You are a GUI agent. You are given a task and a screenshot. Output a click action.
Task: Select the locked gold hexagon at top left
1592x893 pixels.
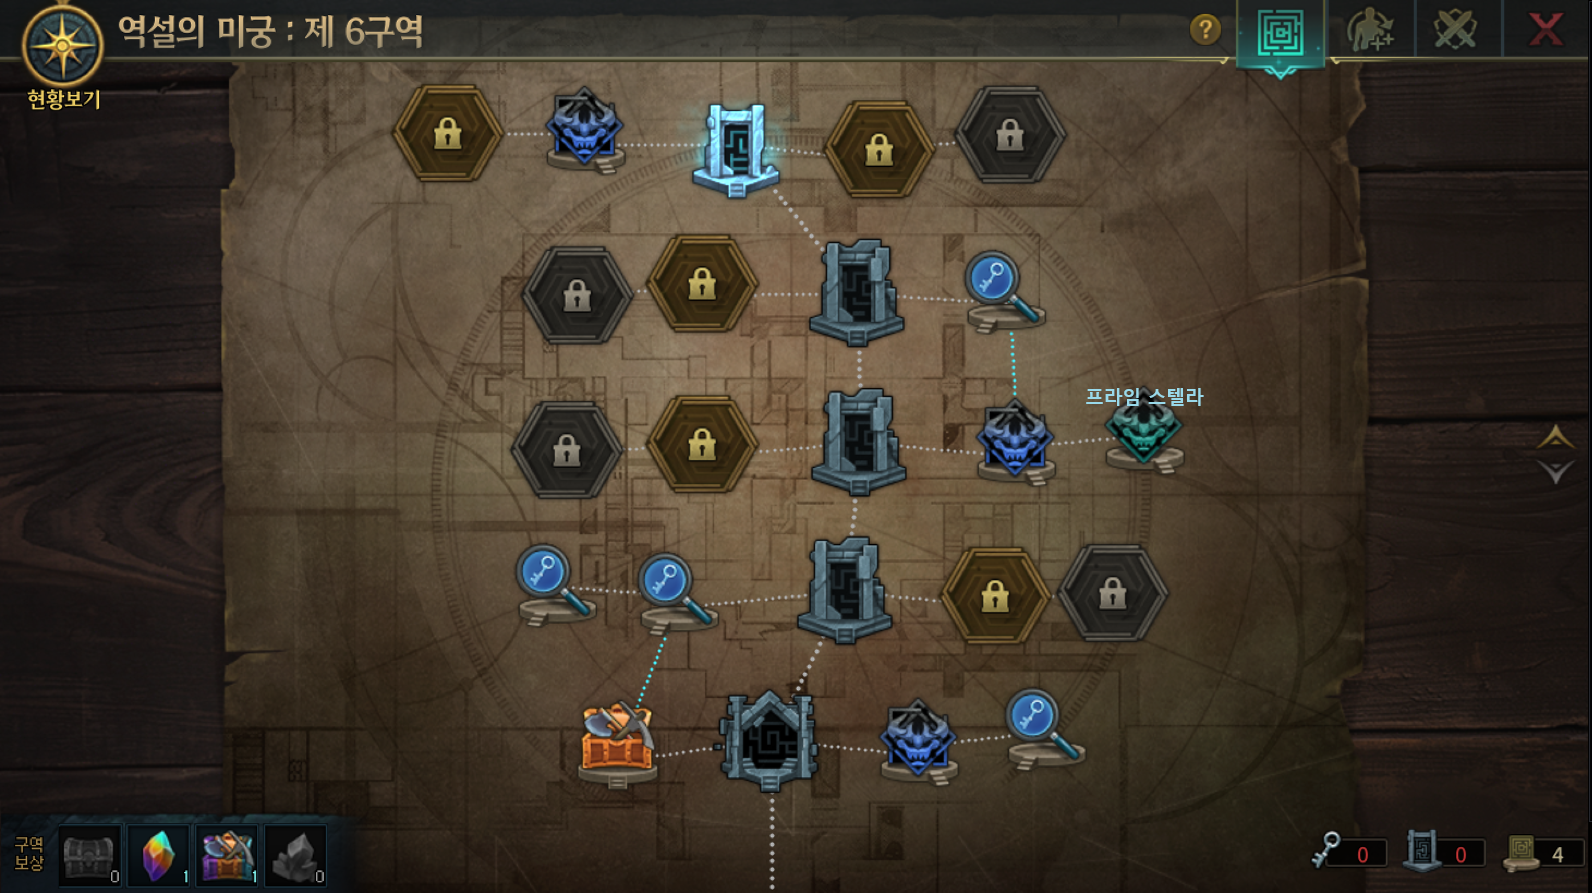tap(448, 133)
